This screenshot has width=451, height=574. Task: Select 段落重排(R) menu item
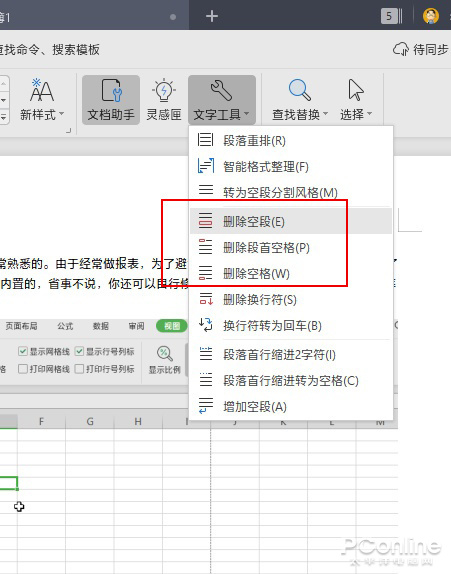(291, 140)
